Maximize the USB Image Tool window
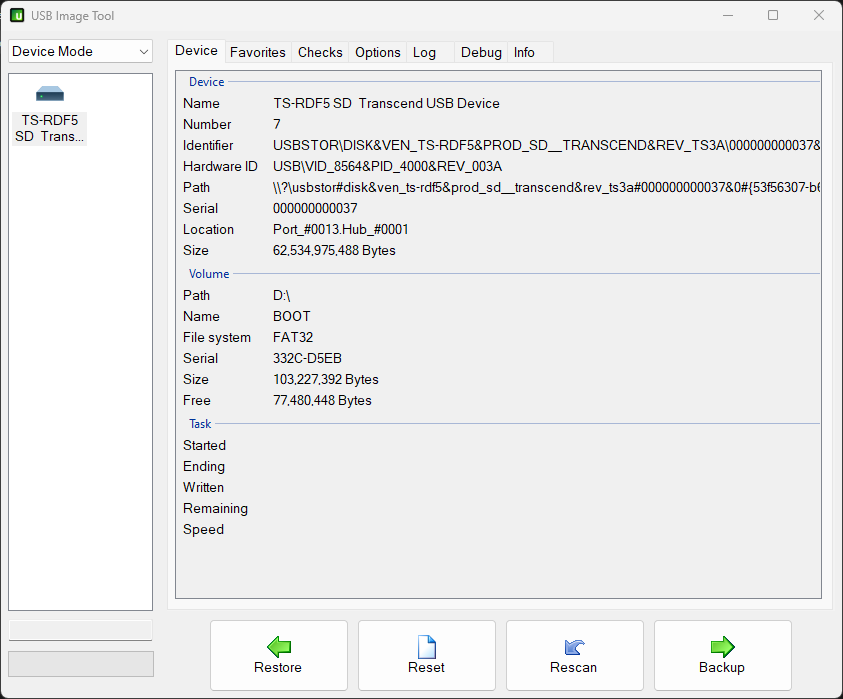The height and width of the screenshot is (699, 843). click(x=773, y=15)
